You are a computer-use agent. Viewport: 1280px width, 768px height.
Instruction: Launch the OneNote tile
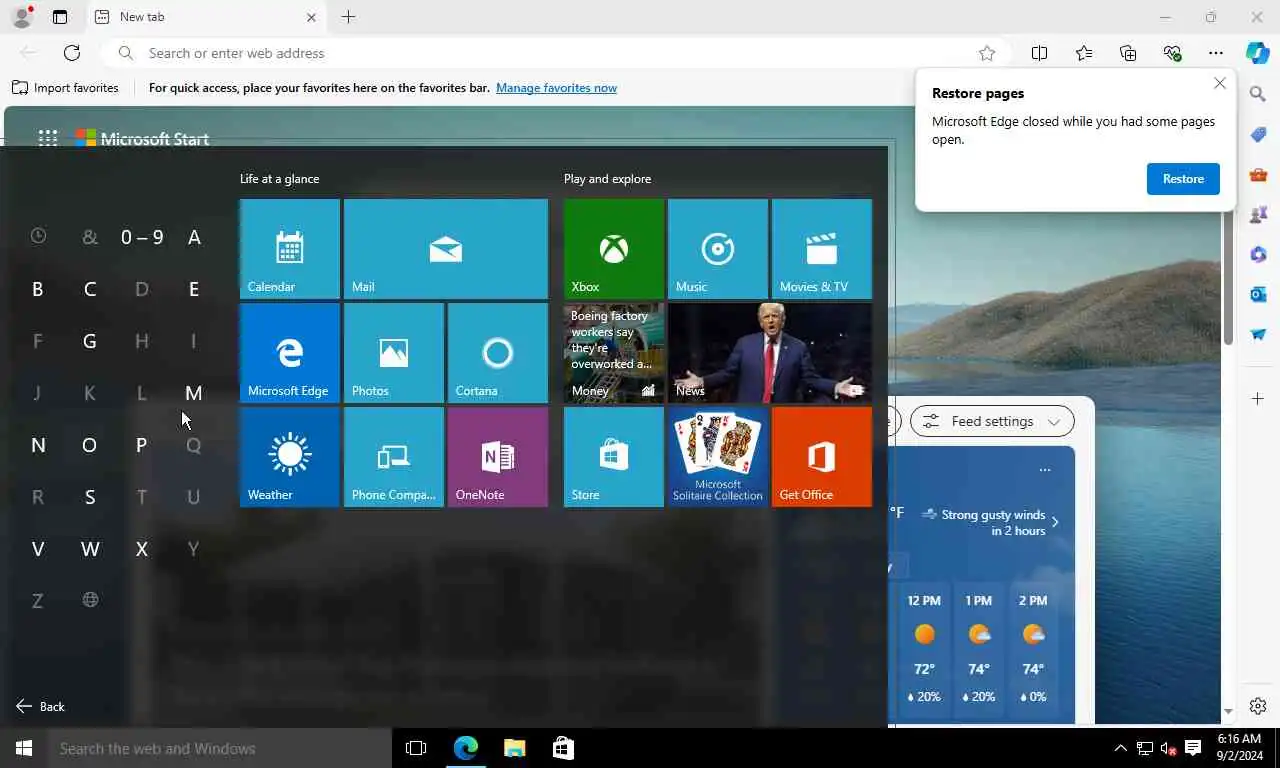coord(498,457)
